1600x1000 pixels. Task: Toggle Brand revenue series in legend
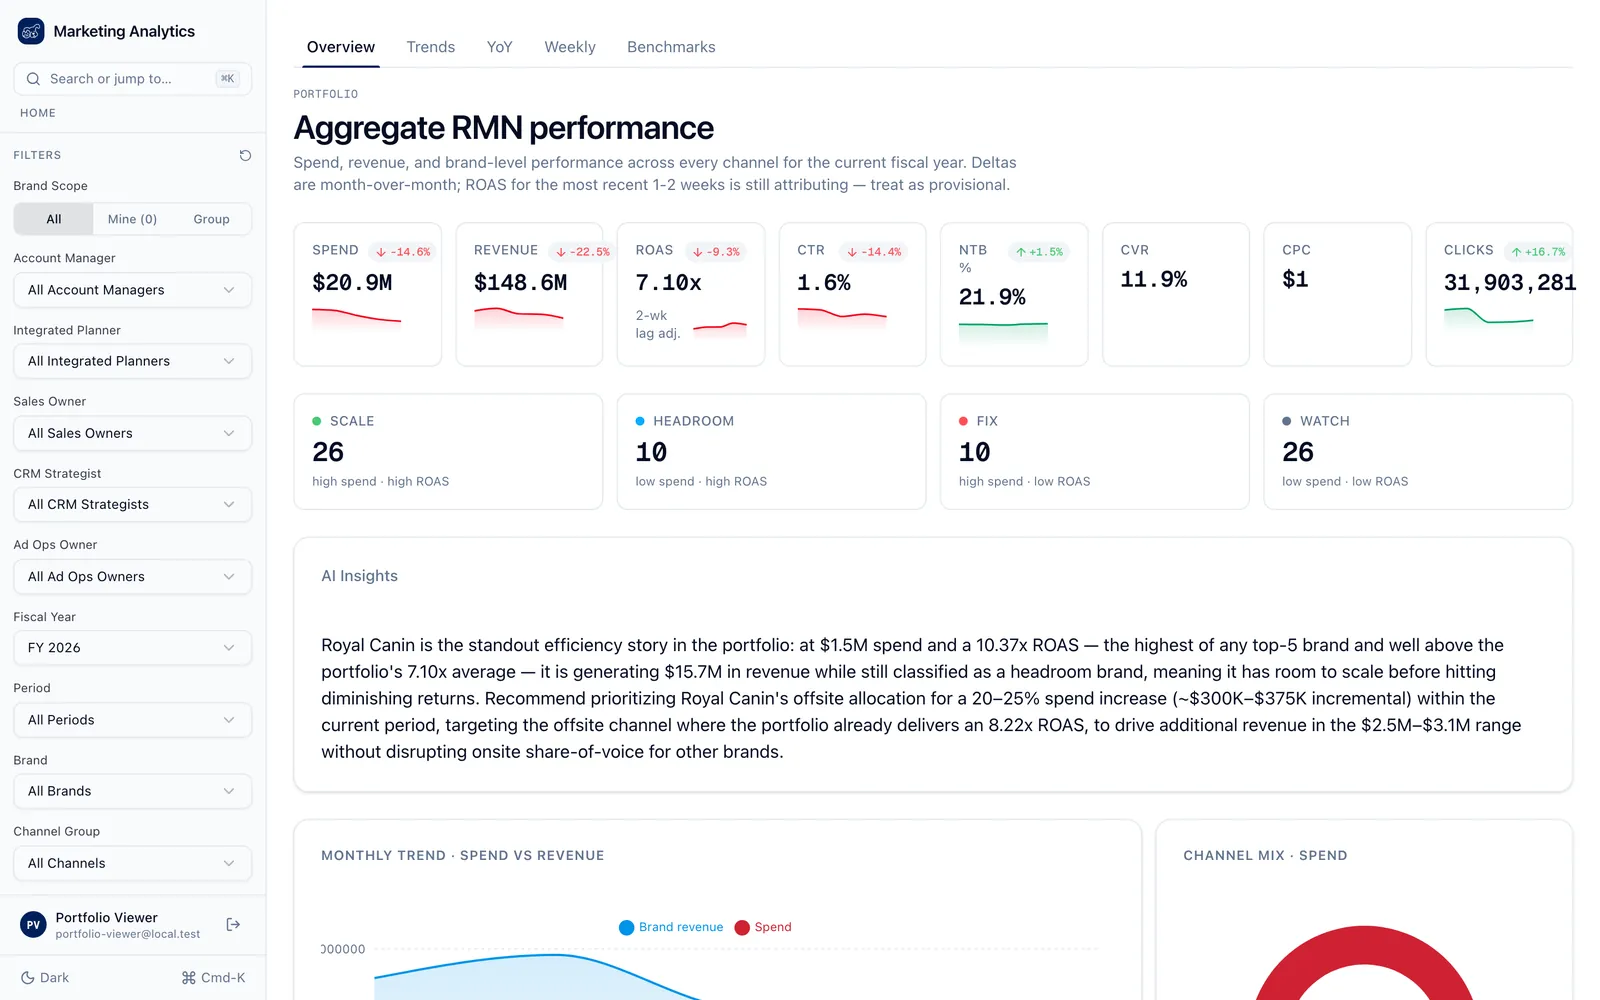click(x=671, y=927)
